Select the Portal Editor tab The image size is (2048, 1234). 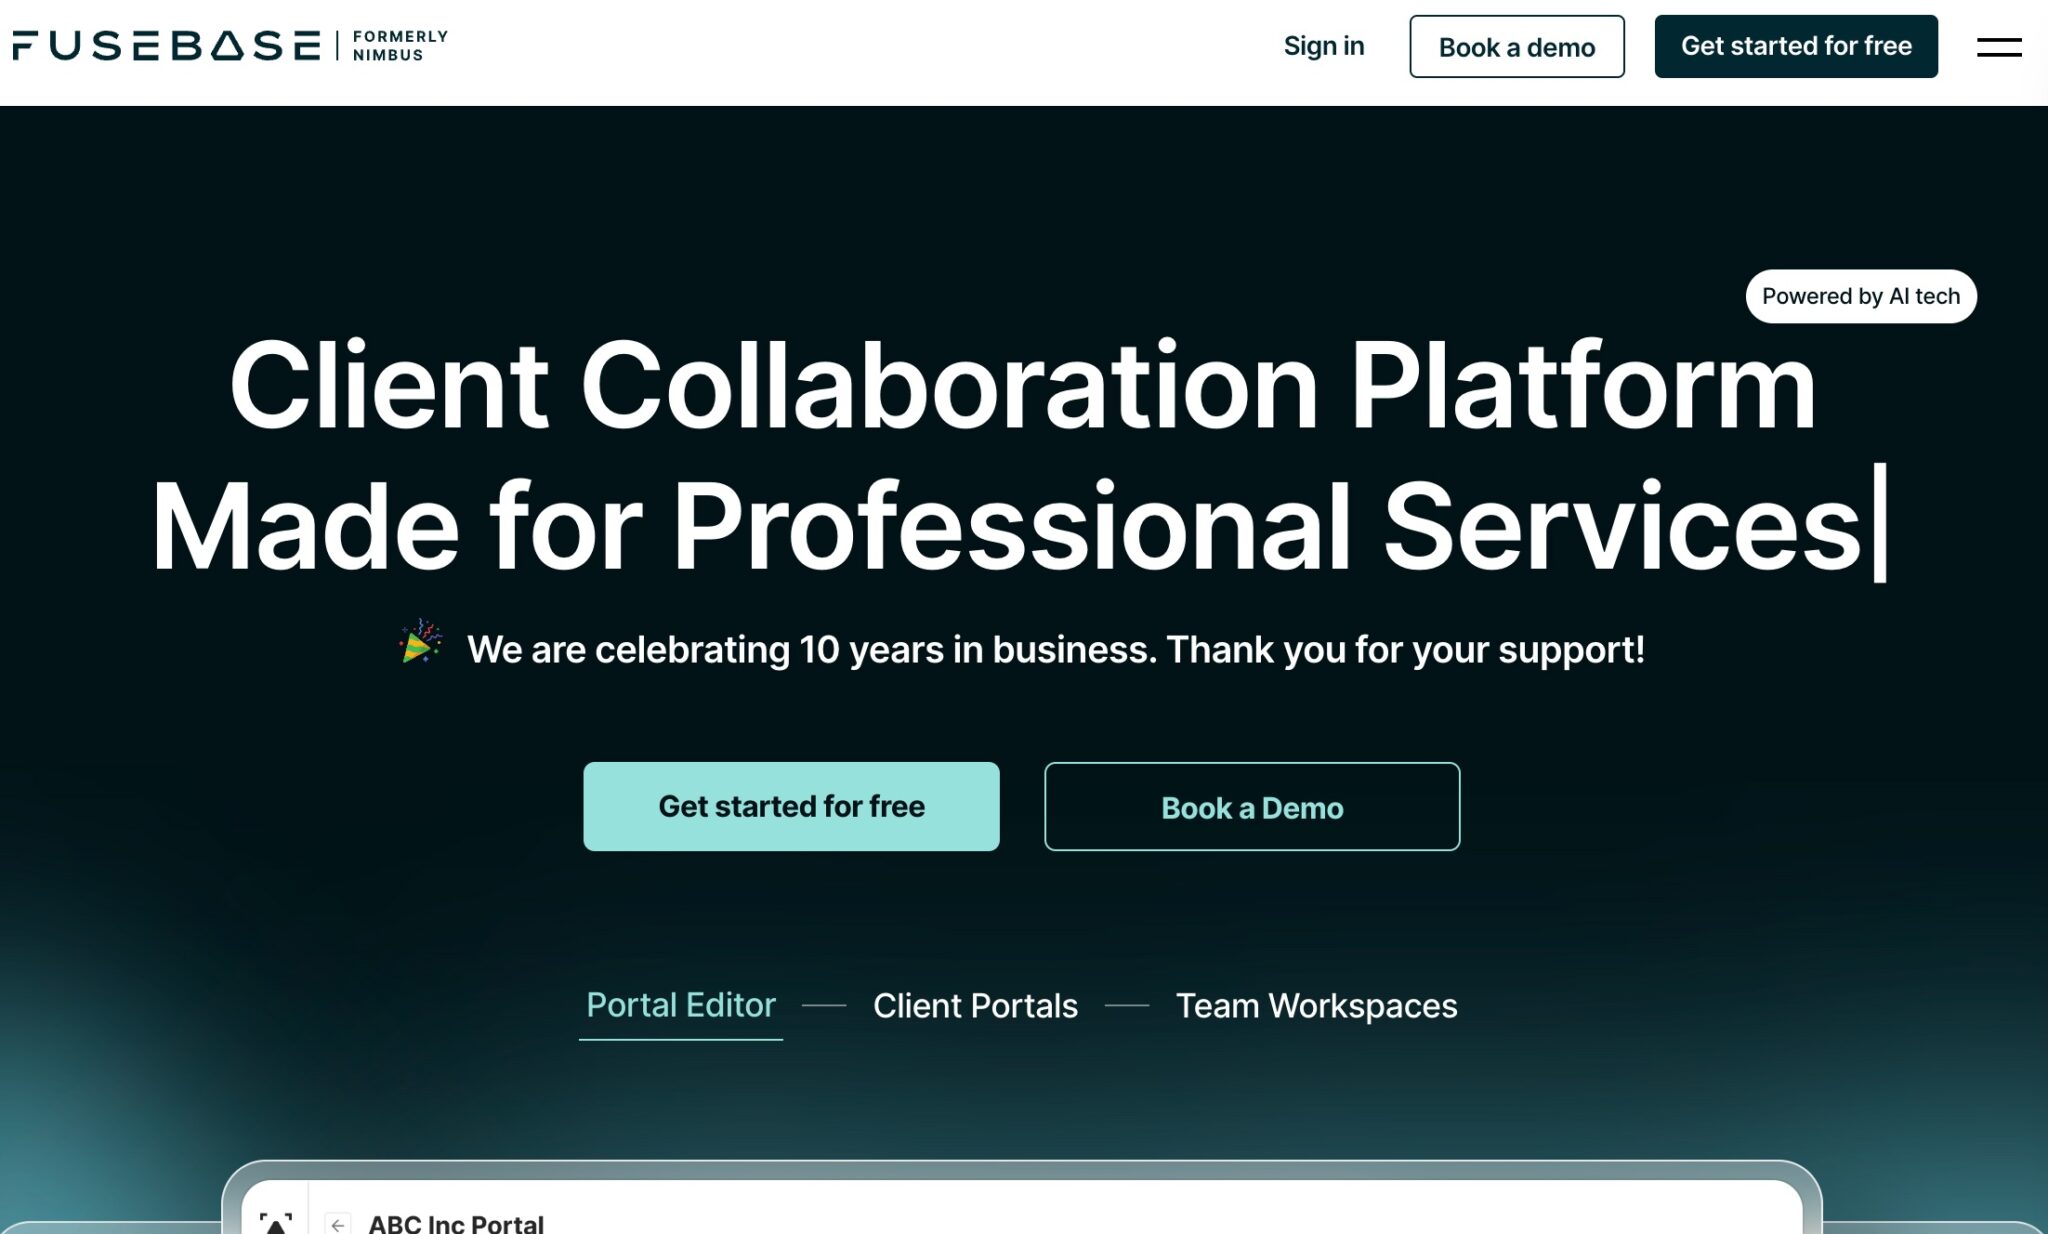click(x=681, y=1005)
